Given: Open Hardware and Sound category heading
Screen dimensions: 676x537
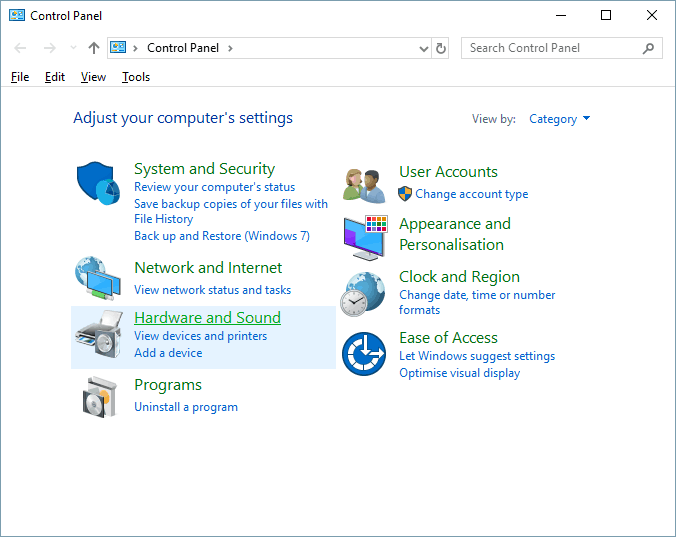Looking at the screenshot, I should pos(207,318).
